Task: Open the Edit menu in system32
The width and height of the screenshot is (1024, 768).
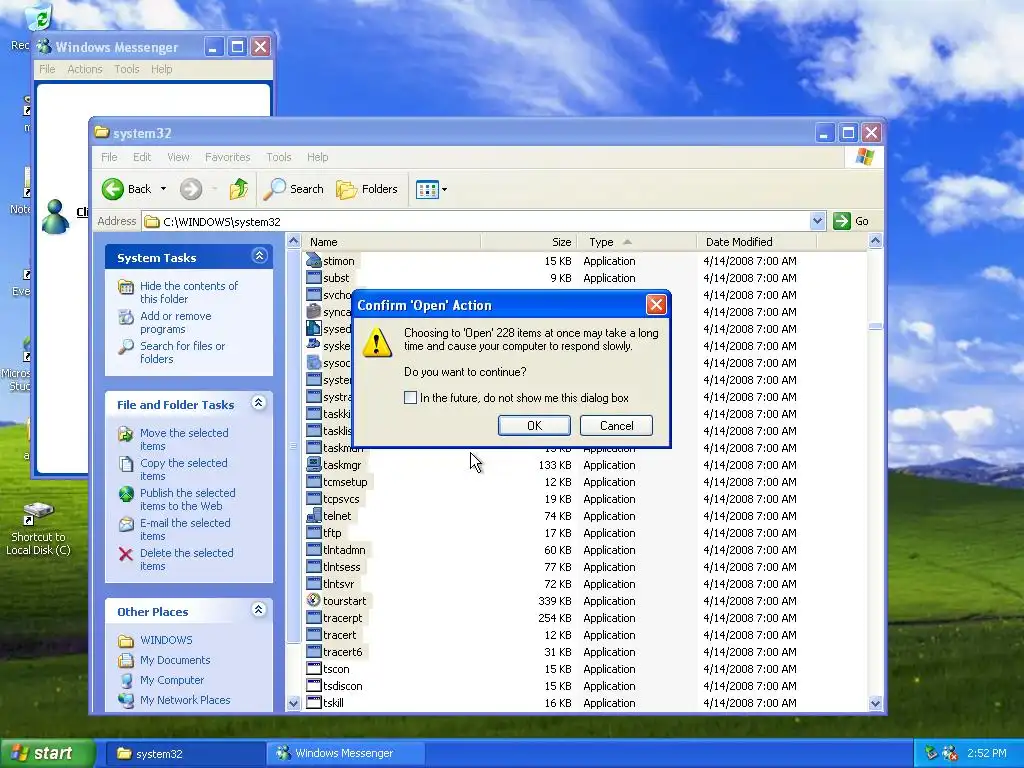Action: (142, 157)
